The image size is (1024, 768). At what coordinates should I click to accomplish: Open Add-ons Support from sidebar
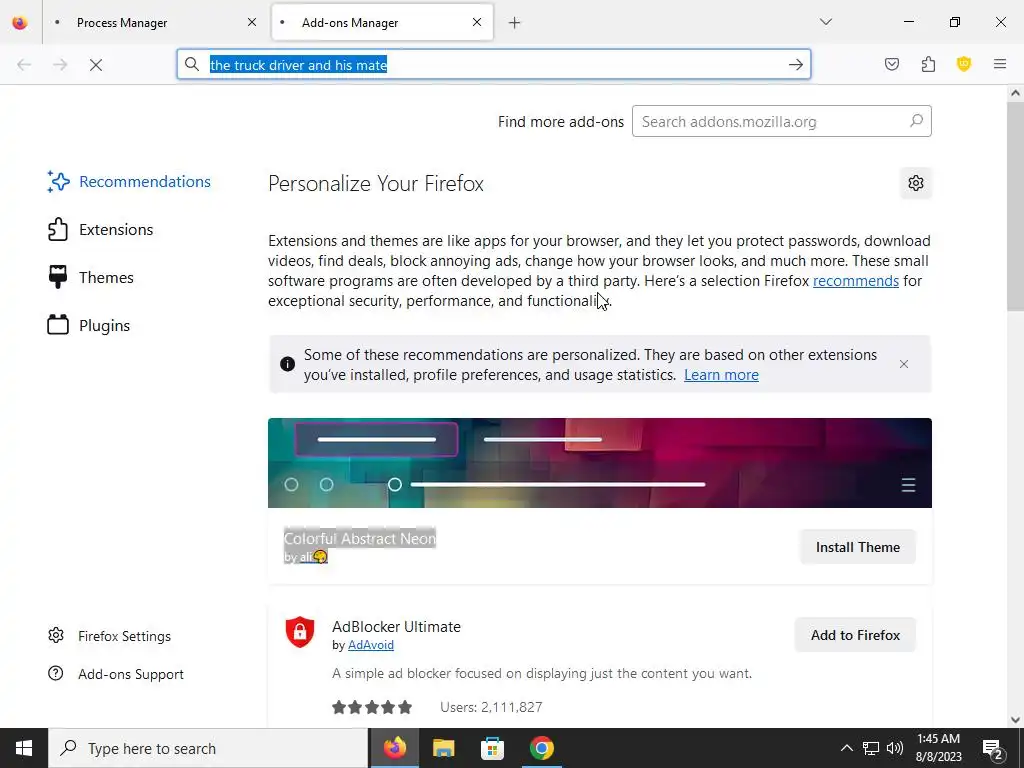coord(116,674)
